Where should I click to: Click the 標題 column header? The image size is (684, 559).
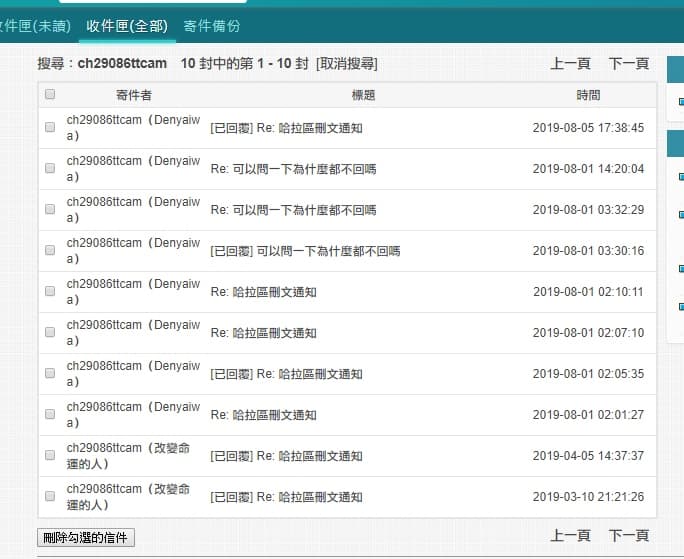pyautogui.click(x=363, y=95)
